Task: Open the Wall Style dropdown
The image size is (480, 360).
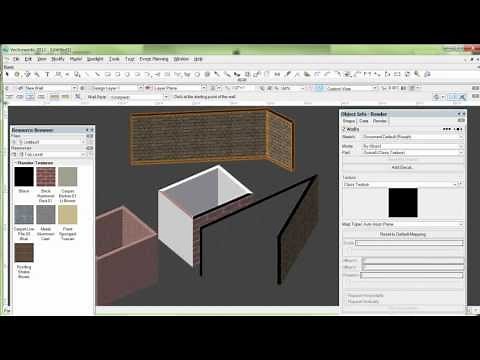Action: click(x=139, y=97)
